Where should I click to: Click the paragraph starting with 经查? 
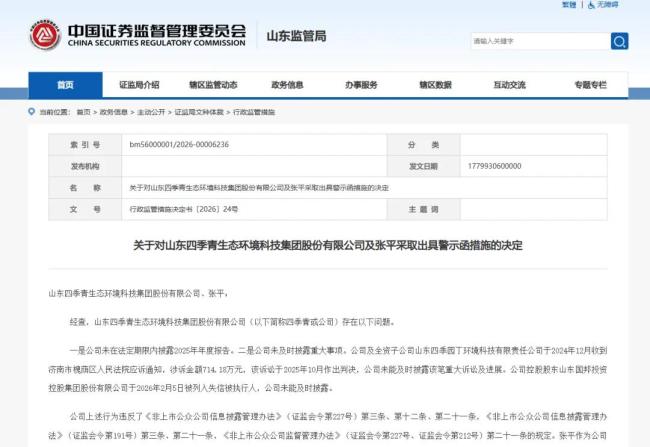(x=232, y=322)
